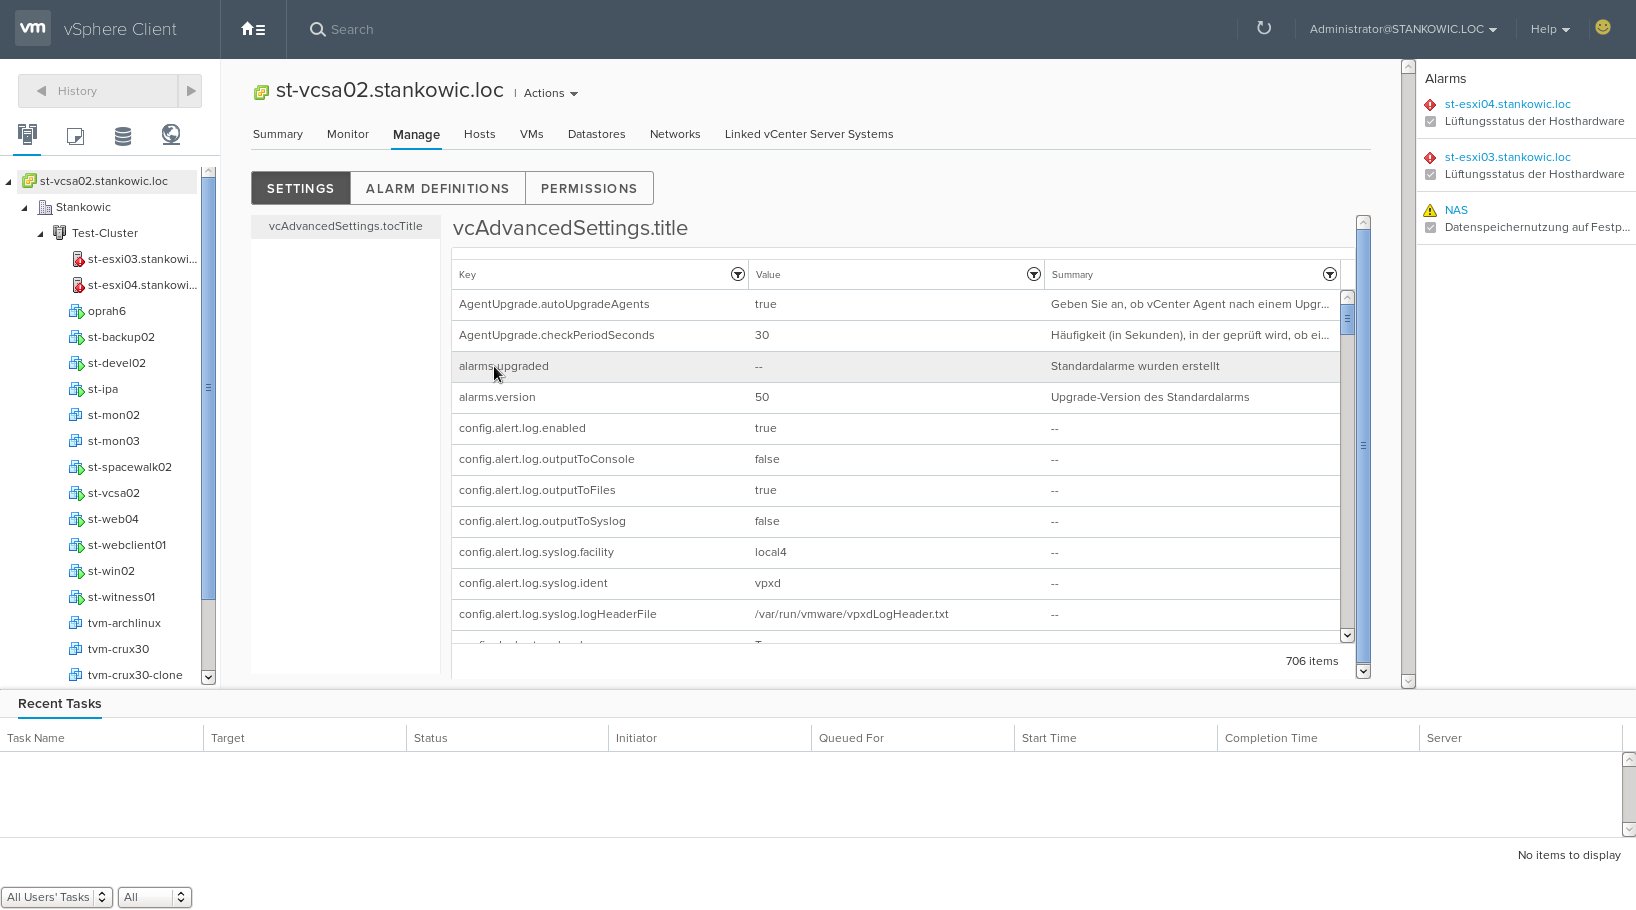Screen dimensions: 1636x910
Task: Open Recent Tasks tab
Action: coord(60,703)
